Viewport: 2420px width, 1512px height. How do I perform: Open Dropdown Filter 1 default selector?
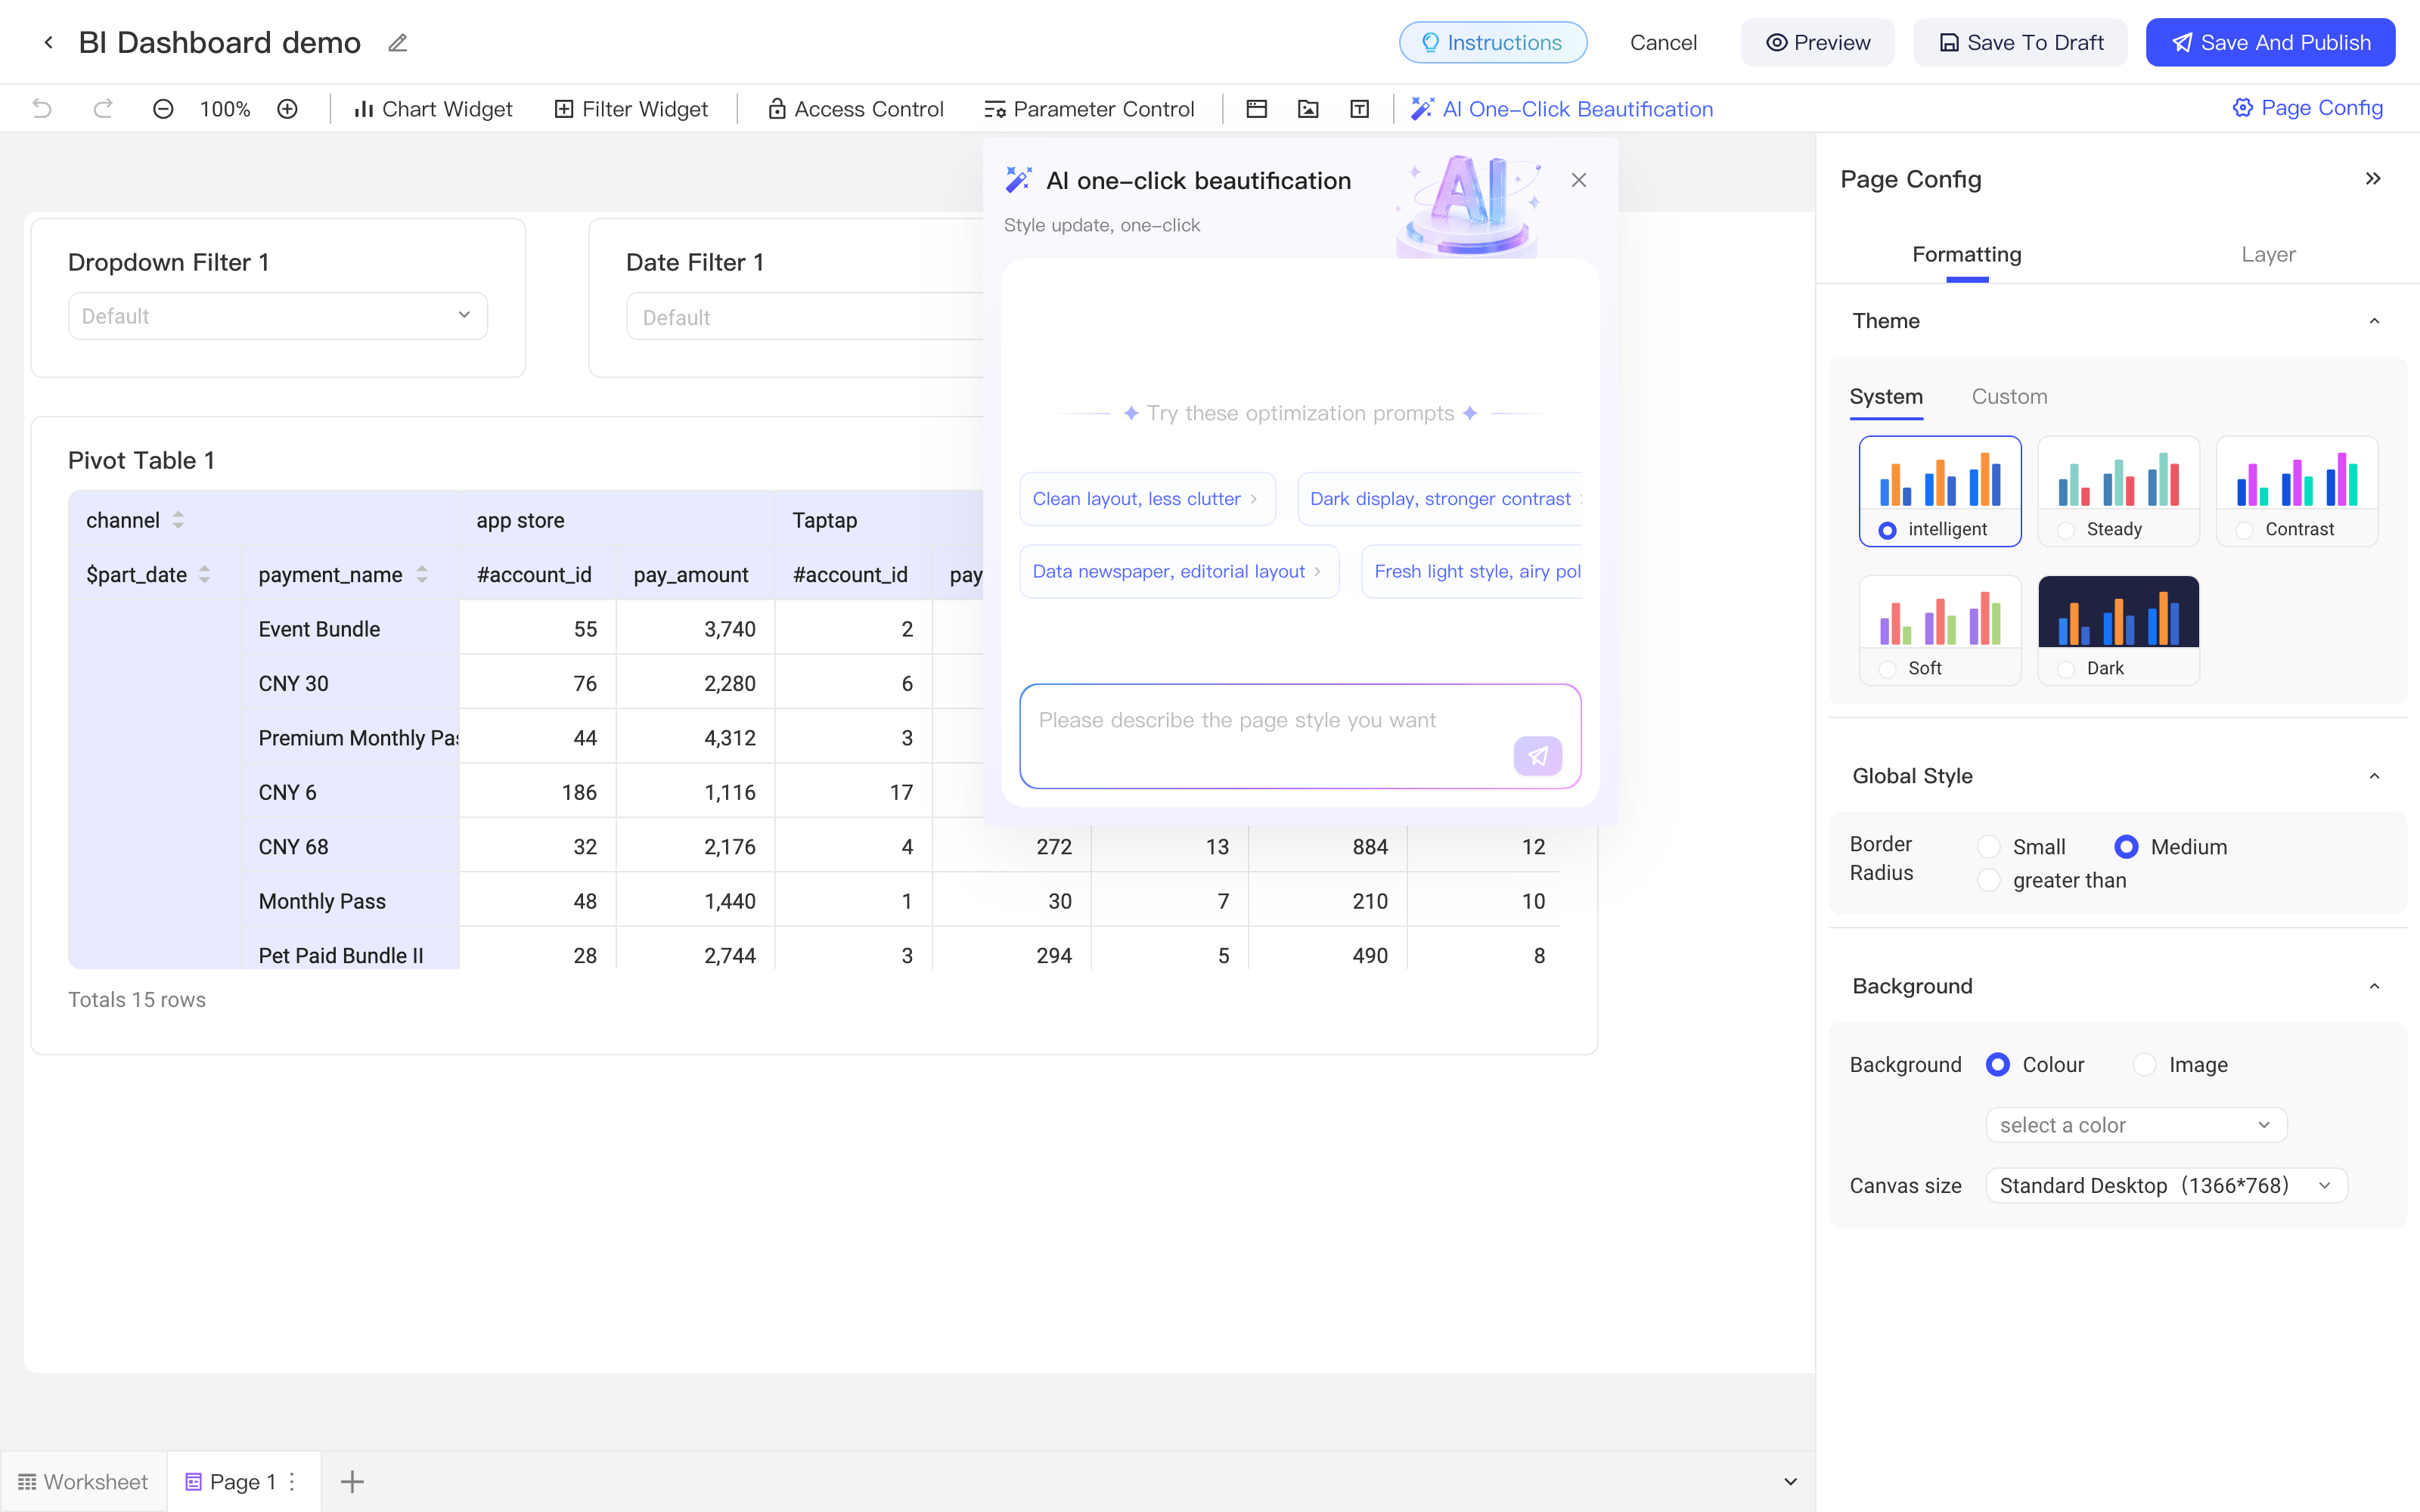coord(278,316)
